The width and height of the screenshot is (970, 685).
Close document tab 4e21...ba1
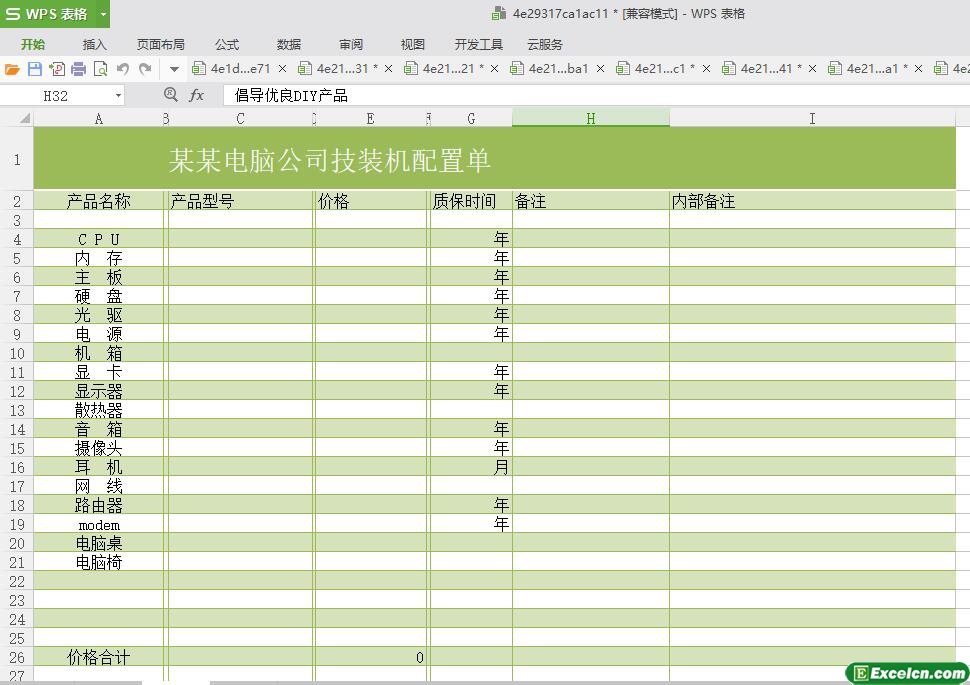click(x=600, y=69)
